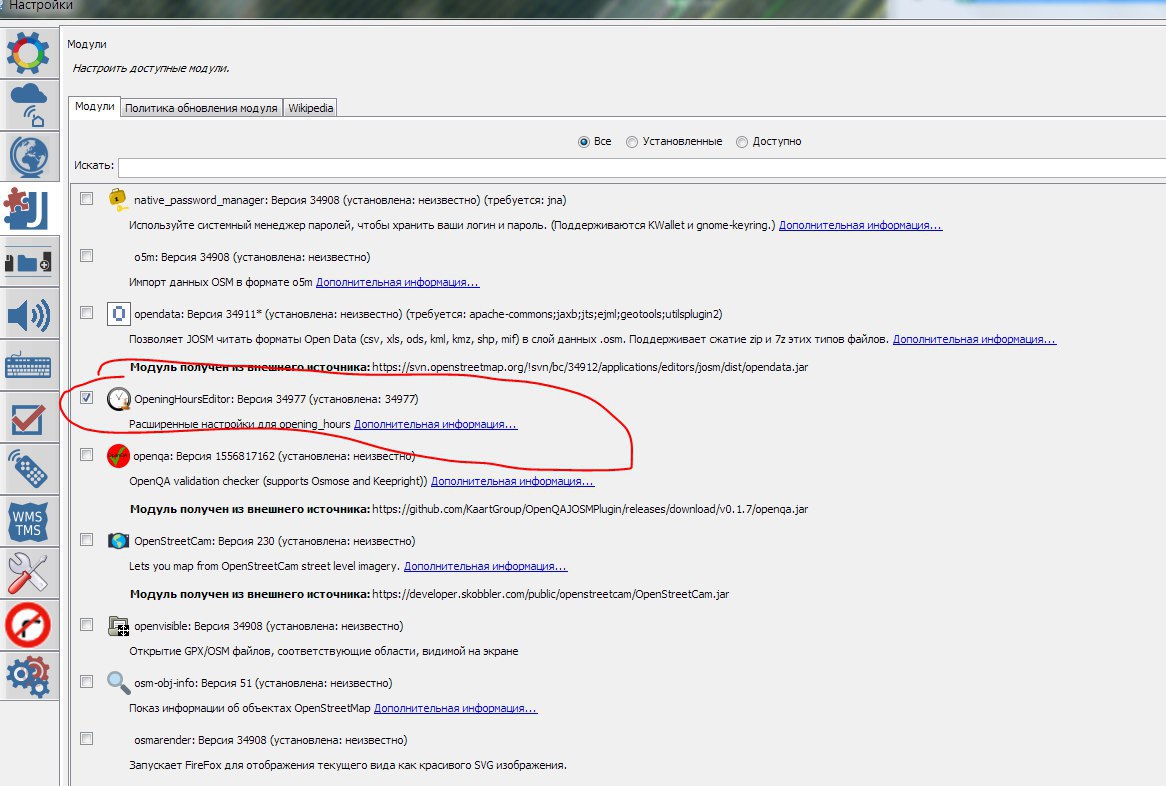The image size is (1166, 786).
Task: Open more info link for OpeningHoursEditor
Action: pos(436,425)
